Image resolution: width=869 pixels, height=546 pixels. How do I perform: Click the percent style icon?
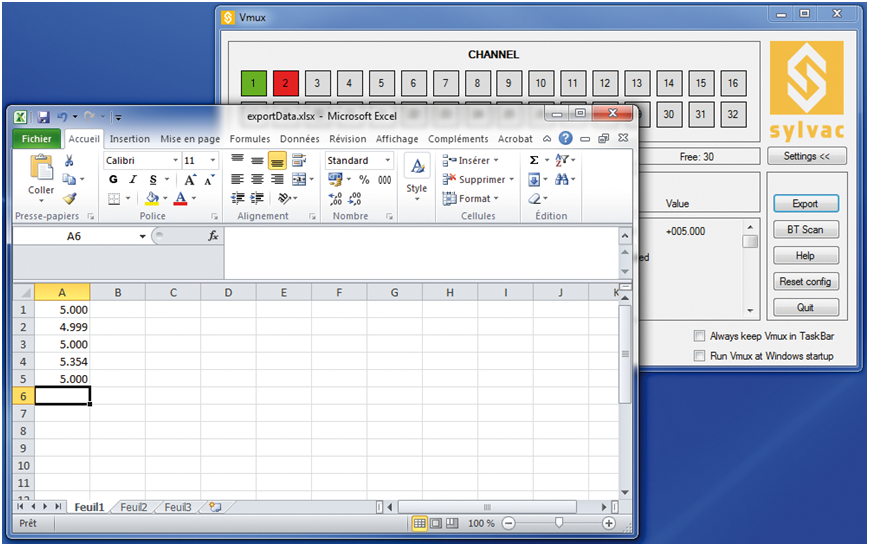364,180
